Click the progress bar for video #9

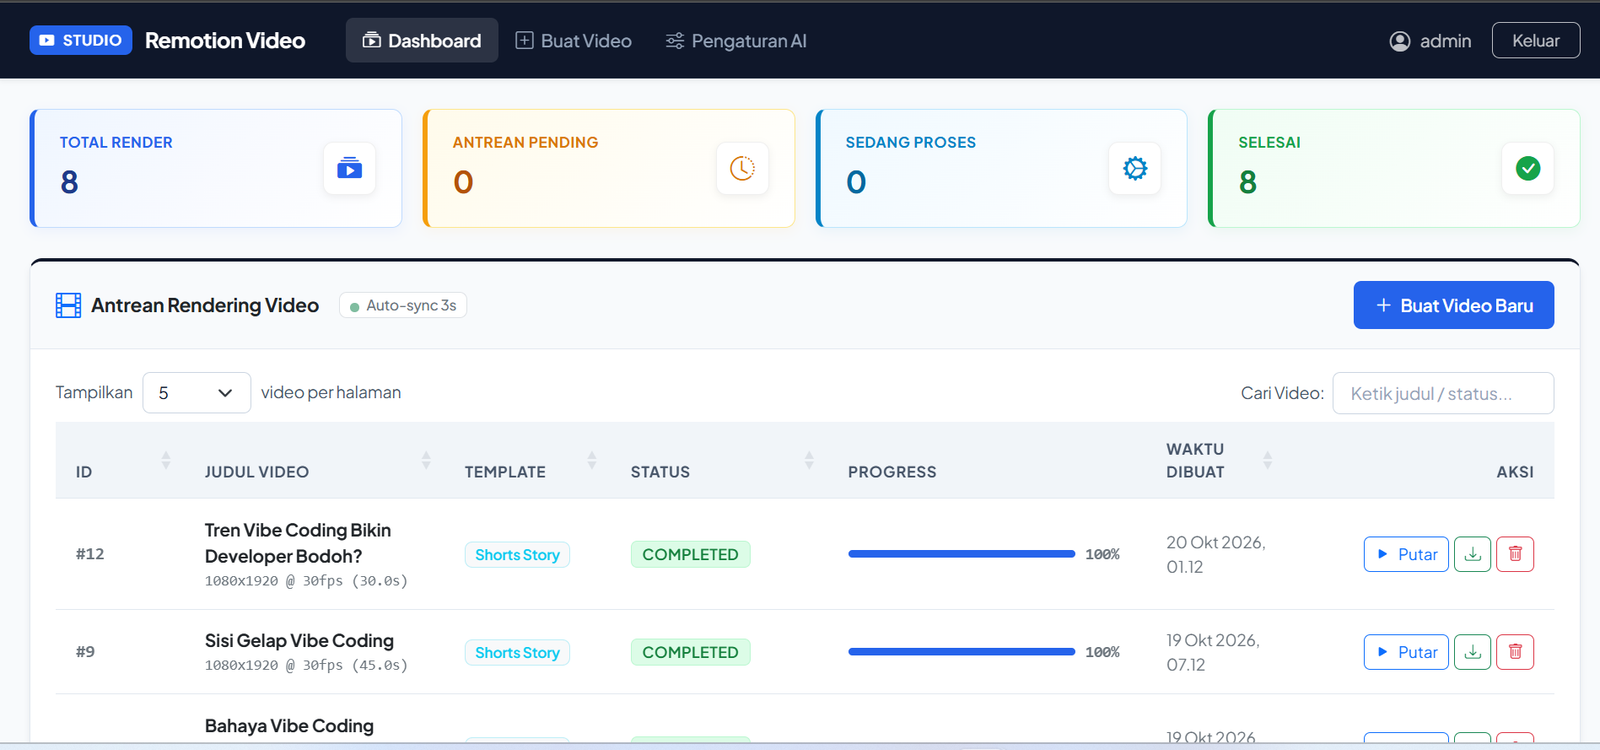coord(962,652)
